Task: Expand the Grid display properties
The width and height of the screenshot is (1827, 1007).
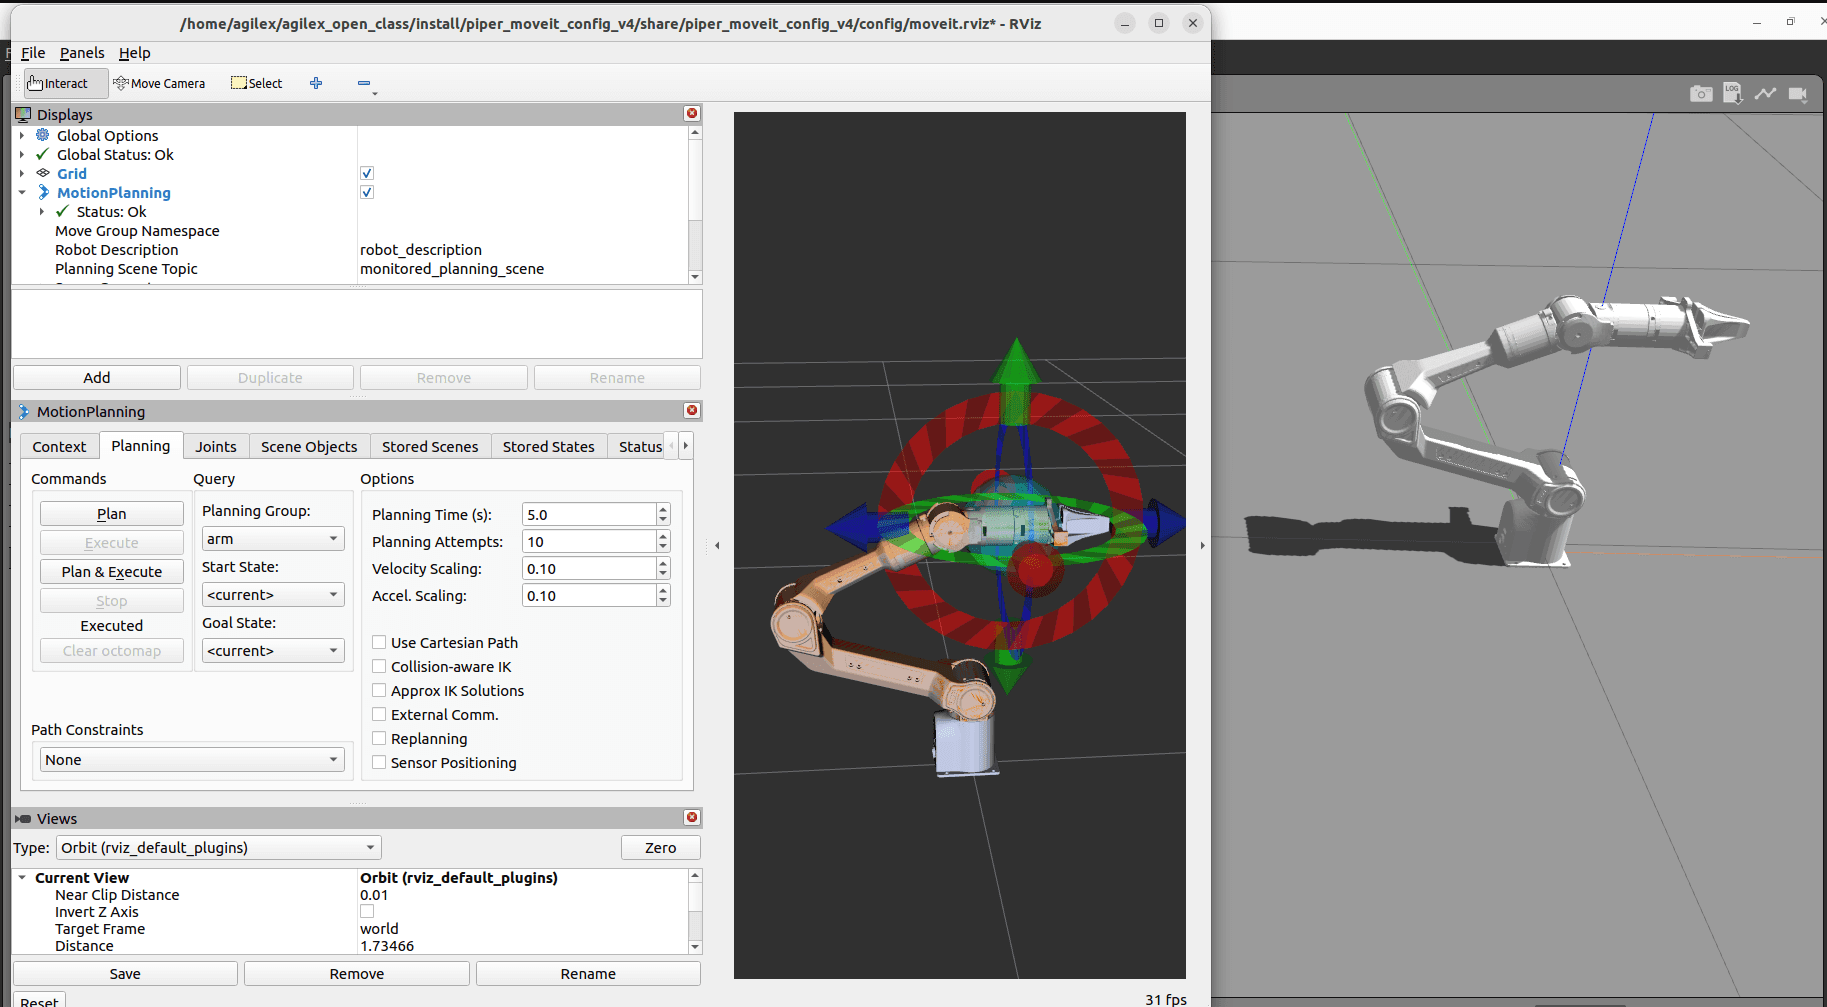Action: (22, 173)
